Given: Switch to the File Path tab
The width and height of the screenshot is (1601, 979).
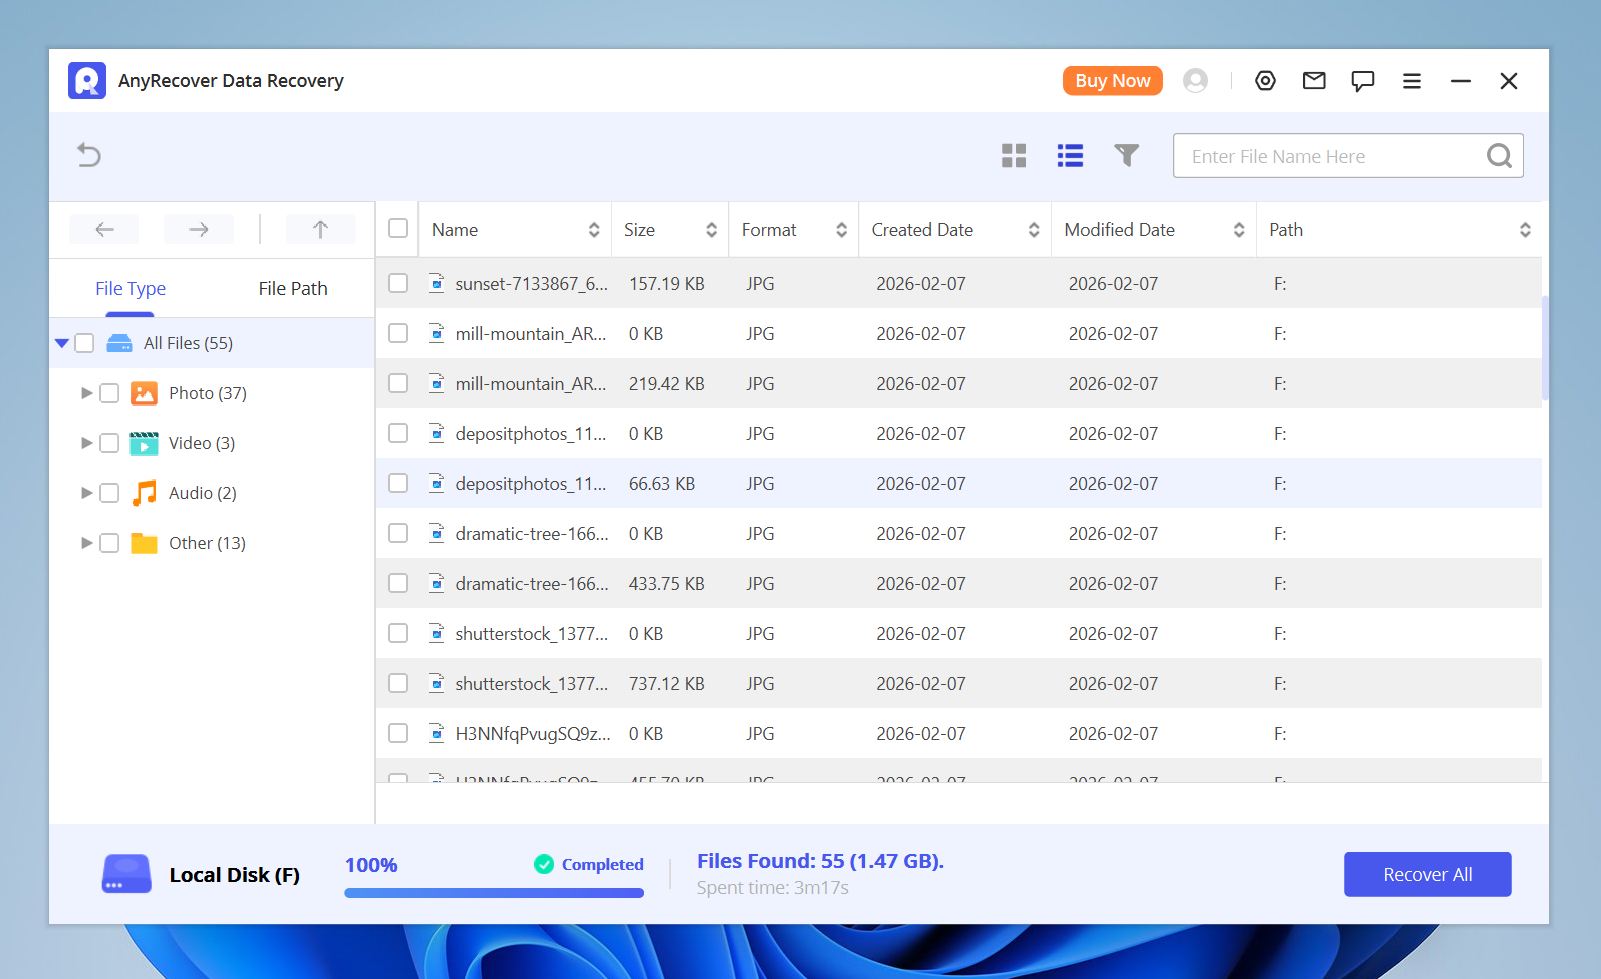Looking at the screenshot, I should tap(292, 288).
